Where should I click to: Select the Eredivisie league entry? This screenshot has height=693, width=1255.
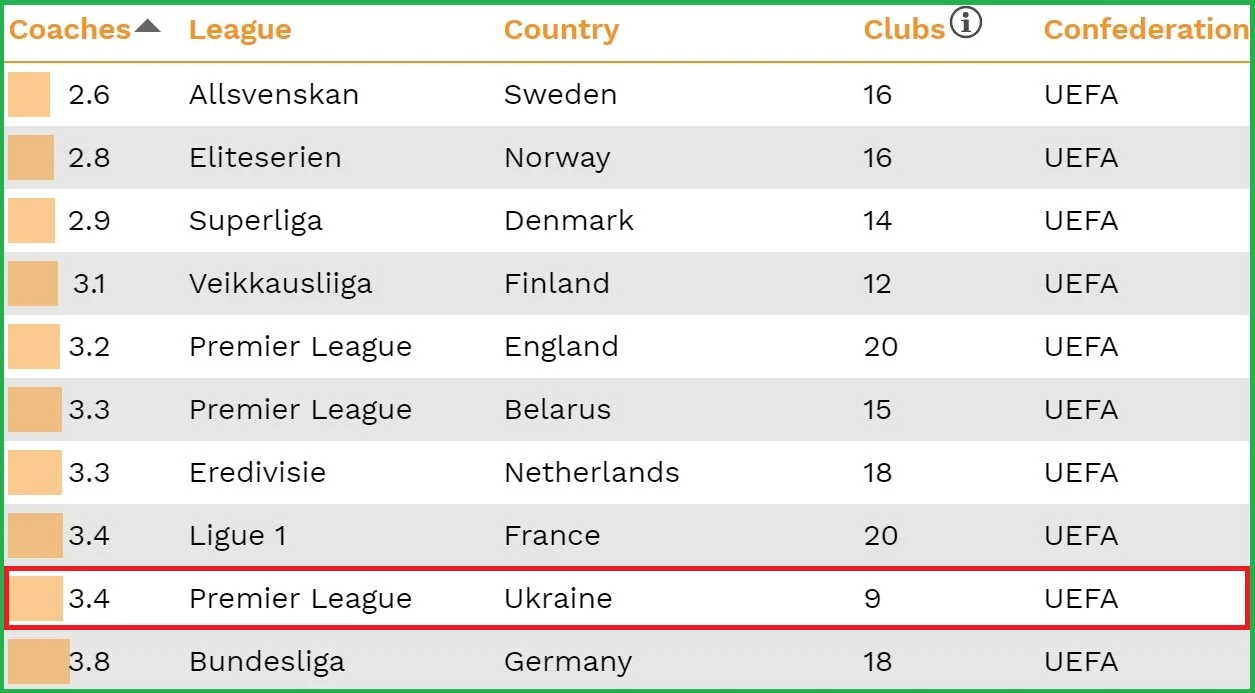point(257,473)
